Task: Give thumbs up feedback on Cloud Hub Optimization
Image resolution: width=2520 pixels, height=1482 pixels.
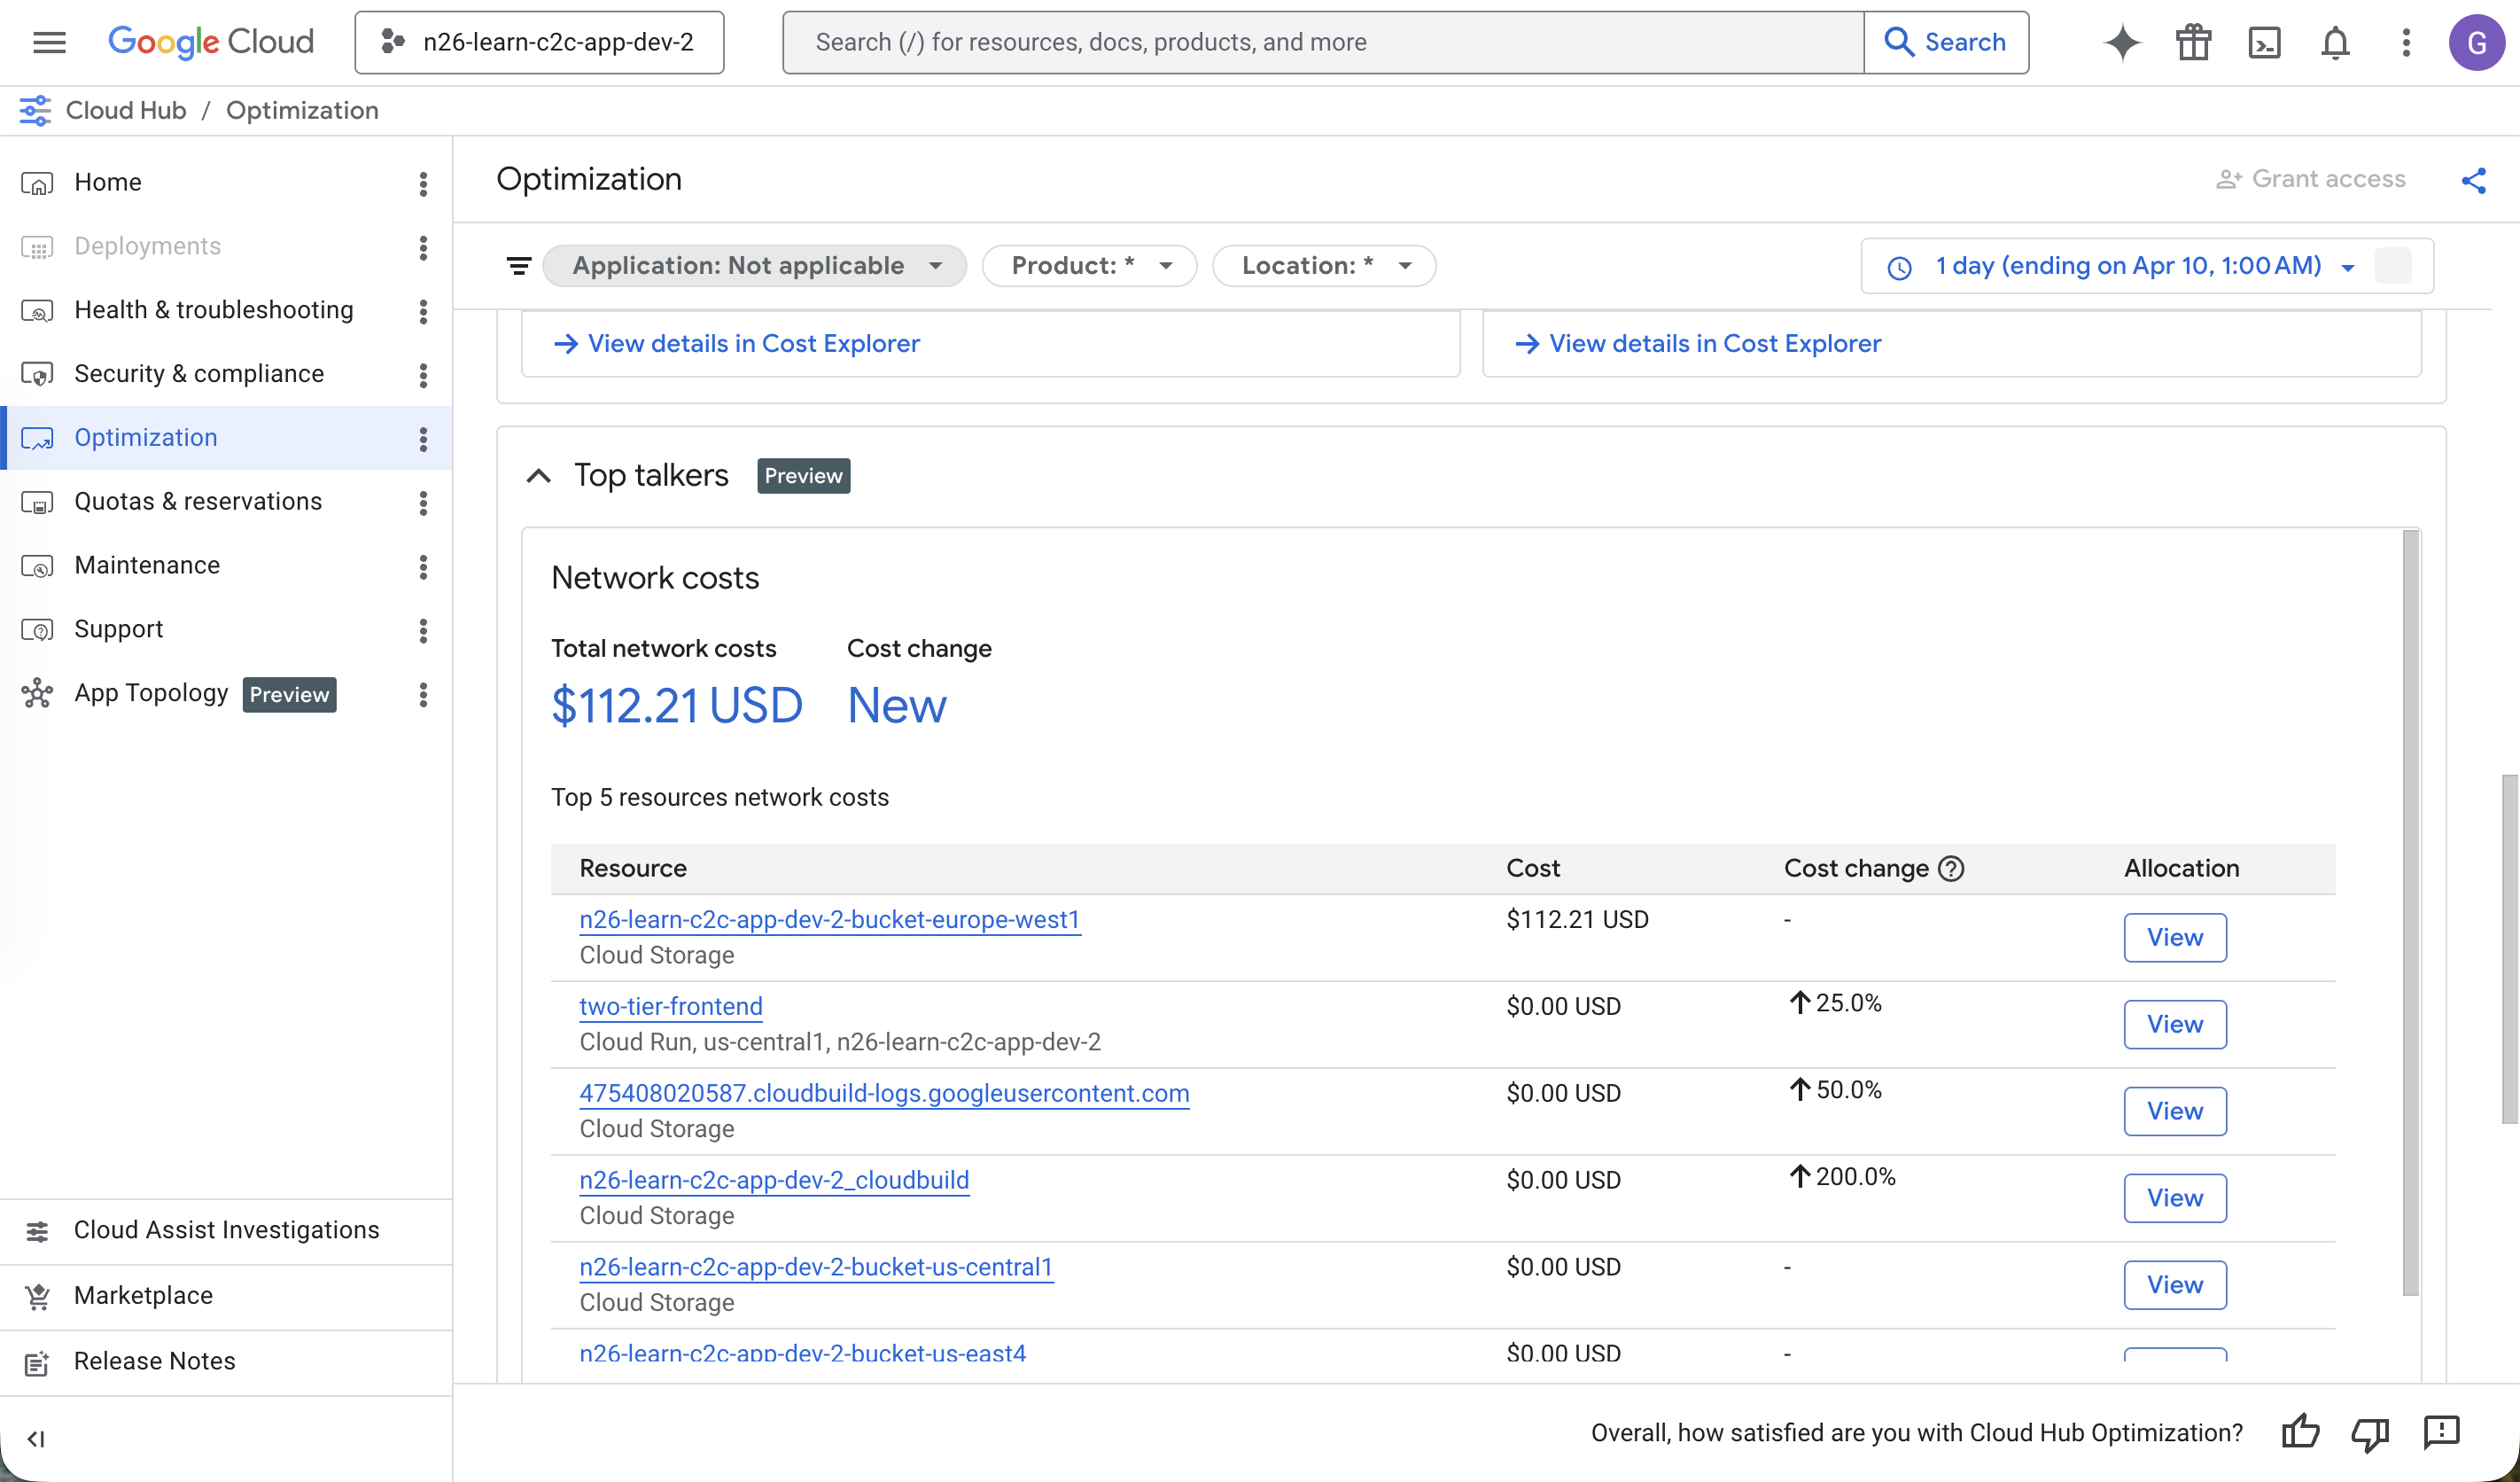Action: (x=2301, y=1432)
